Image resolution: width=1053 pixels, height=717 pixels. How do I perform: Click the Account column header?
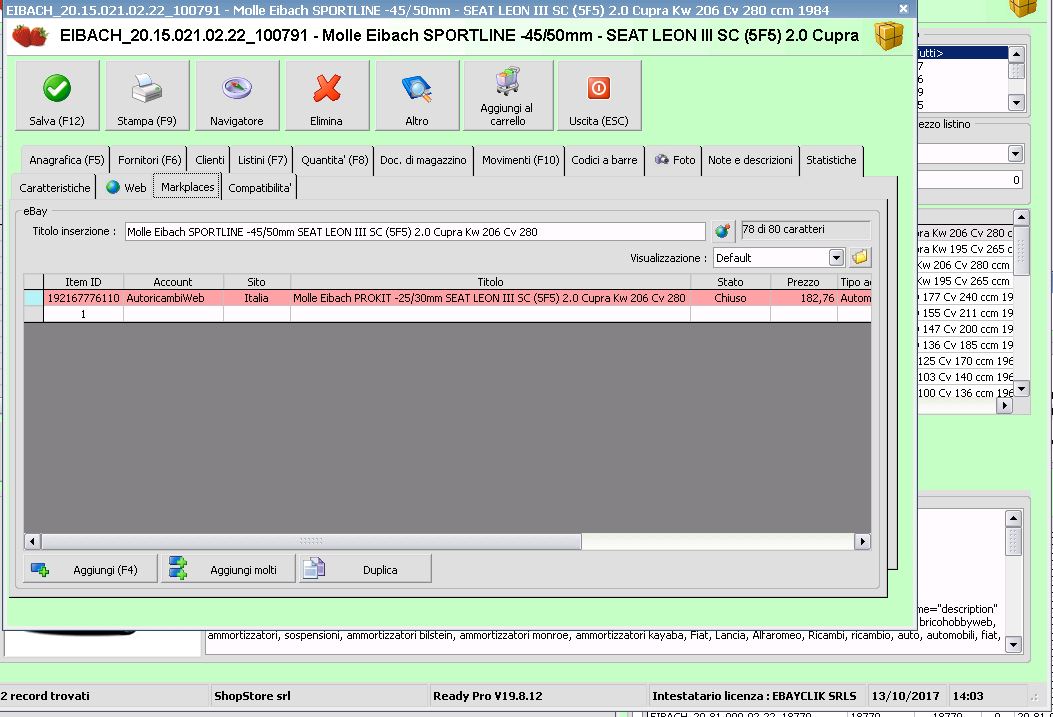pos(173,282)
